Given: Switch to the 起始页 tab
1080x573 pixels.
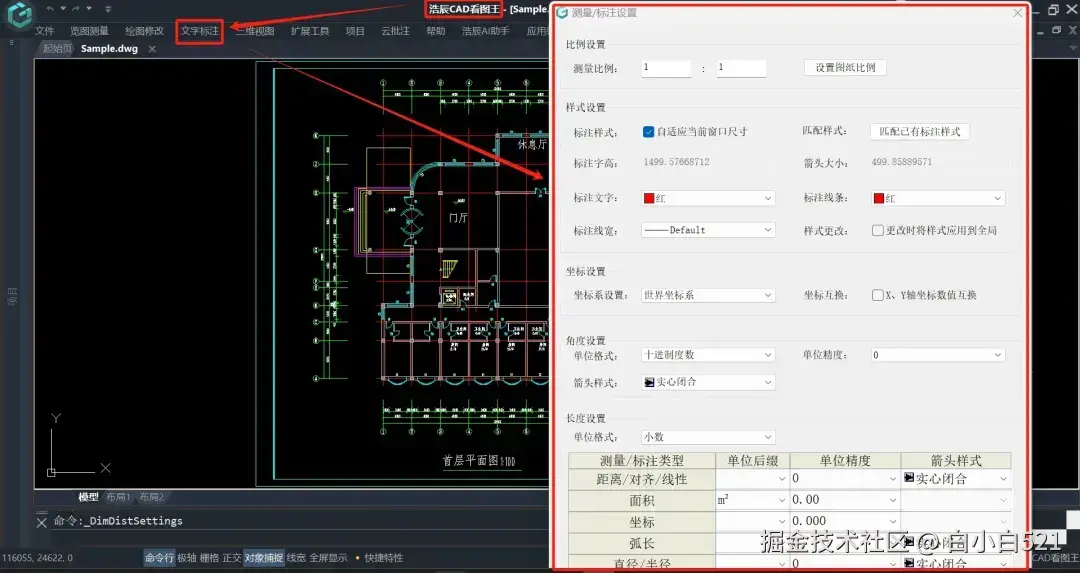Looking at the screenshot, I should point(57,49).
